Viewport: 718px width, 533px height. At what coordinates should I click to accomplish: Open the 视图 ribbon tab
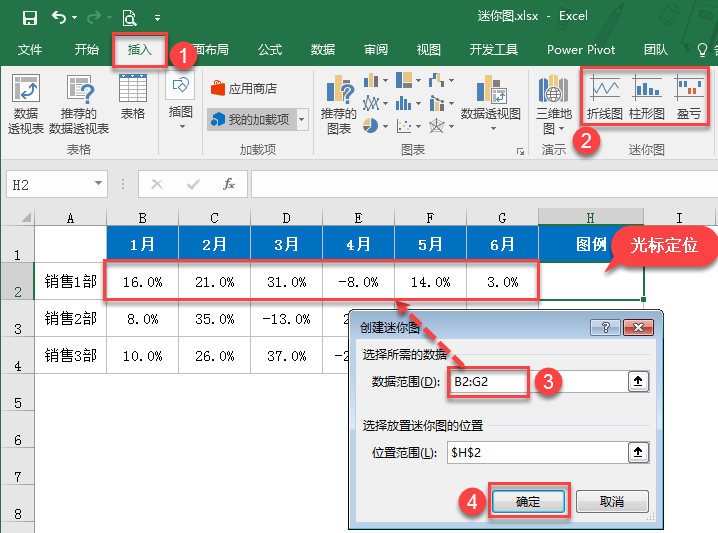[429, 49]
